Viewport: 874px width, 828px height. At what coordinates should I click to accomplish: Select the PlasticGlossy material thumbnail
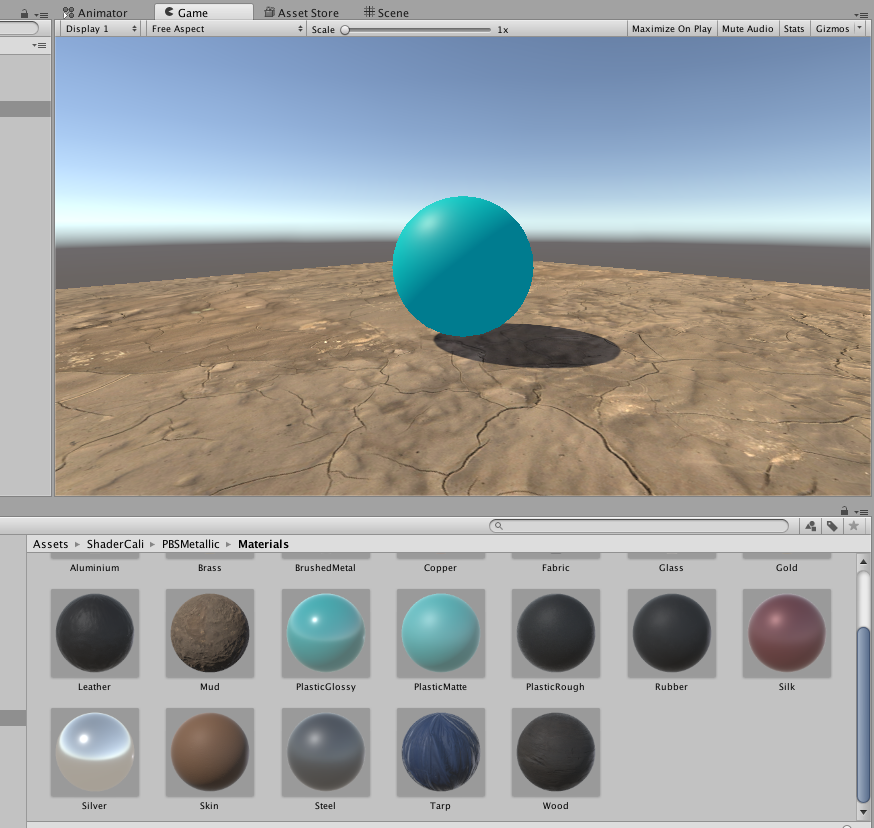324,632
